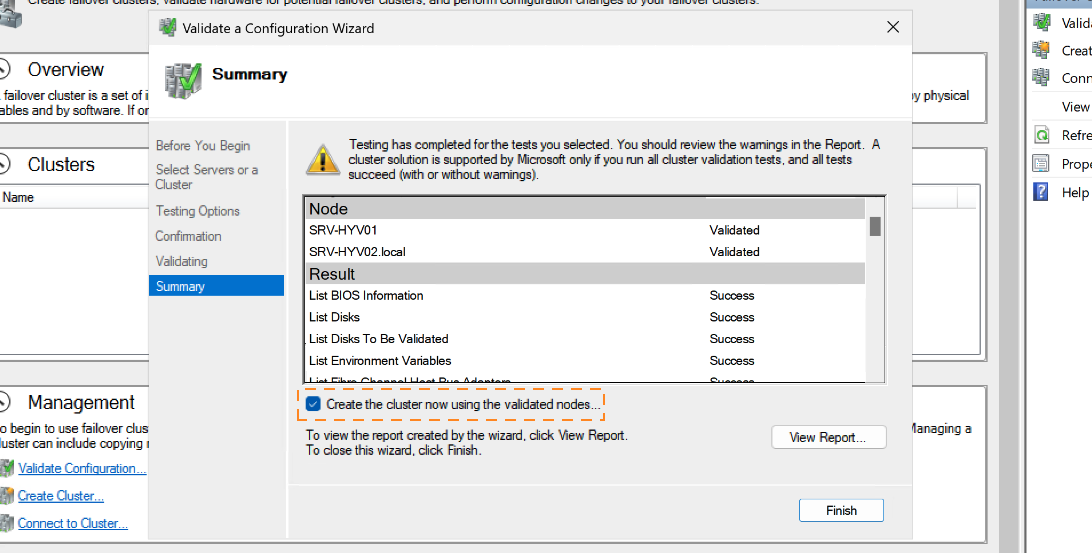Click the wizard icon in dialog title bar
The height and width of the screenshot is (553, 1092).
(167, 28)
